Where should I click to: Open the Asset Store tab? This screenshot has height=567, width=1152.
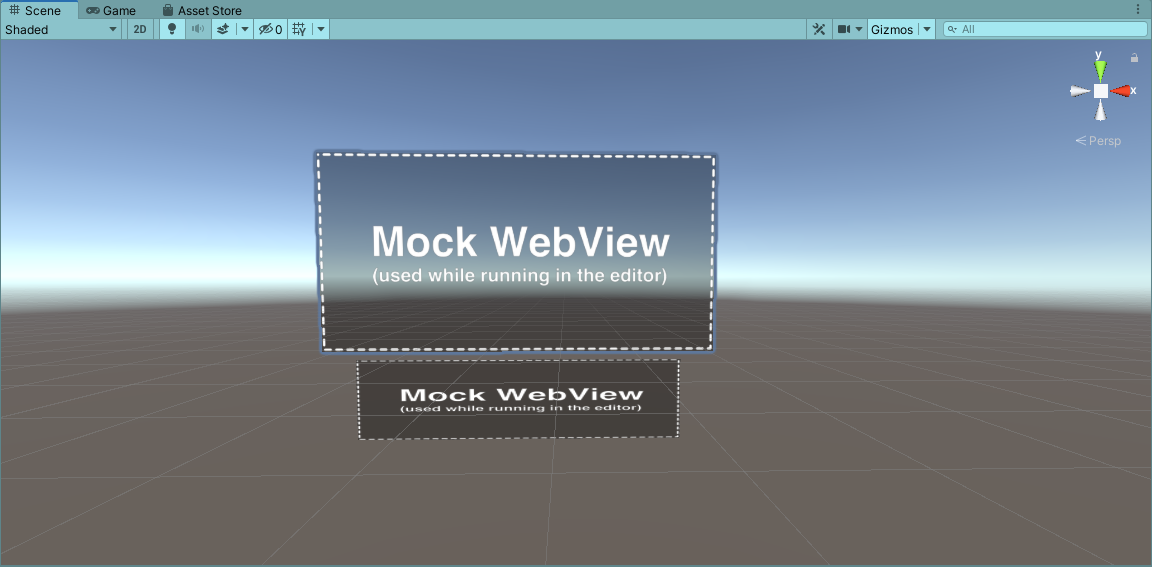pyautogui.click(x=202, y=10)
